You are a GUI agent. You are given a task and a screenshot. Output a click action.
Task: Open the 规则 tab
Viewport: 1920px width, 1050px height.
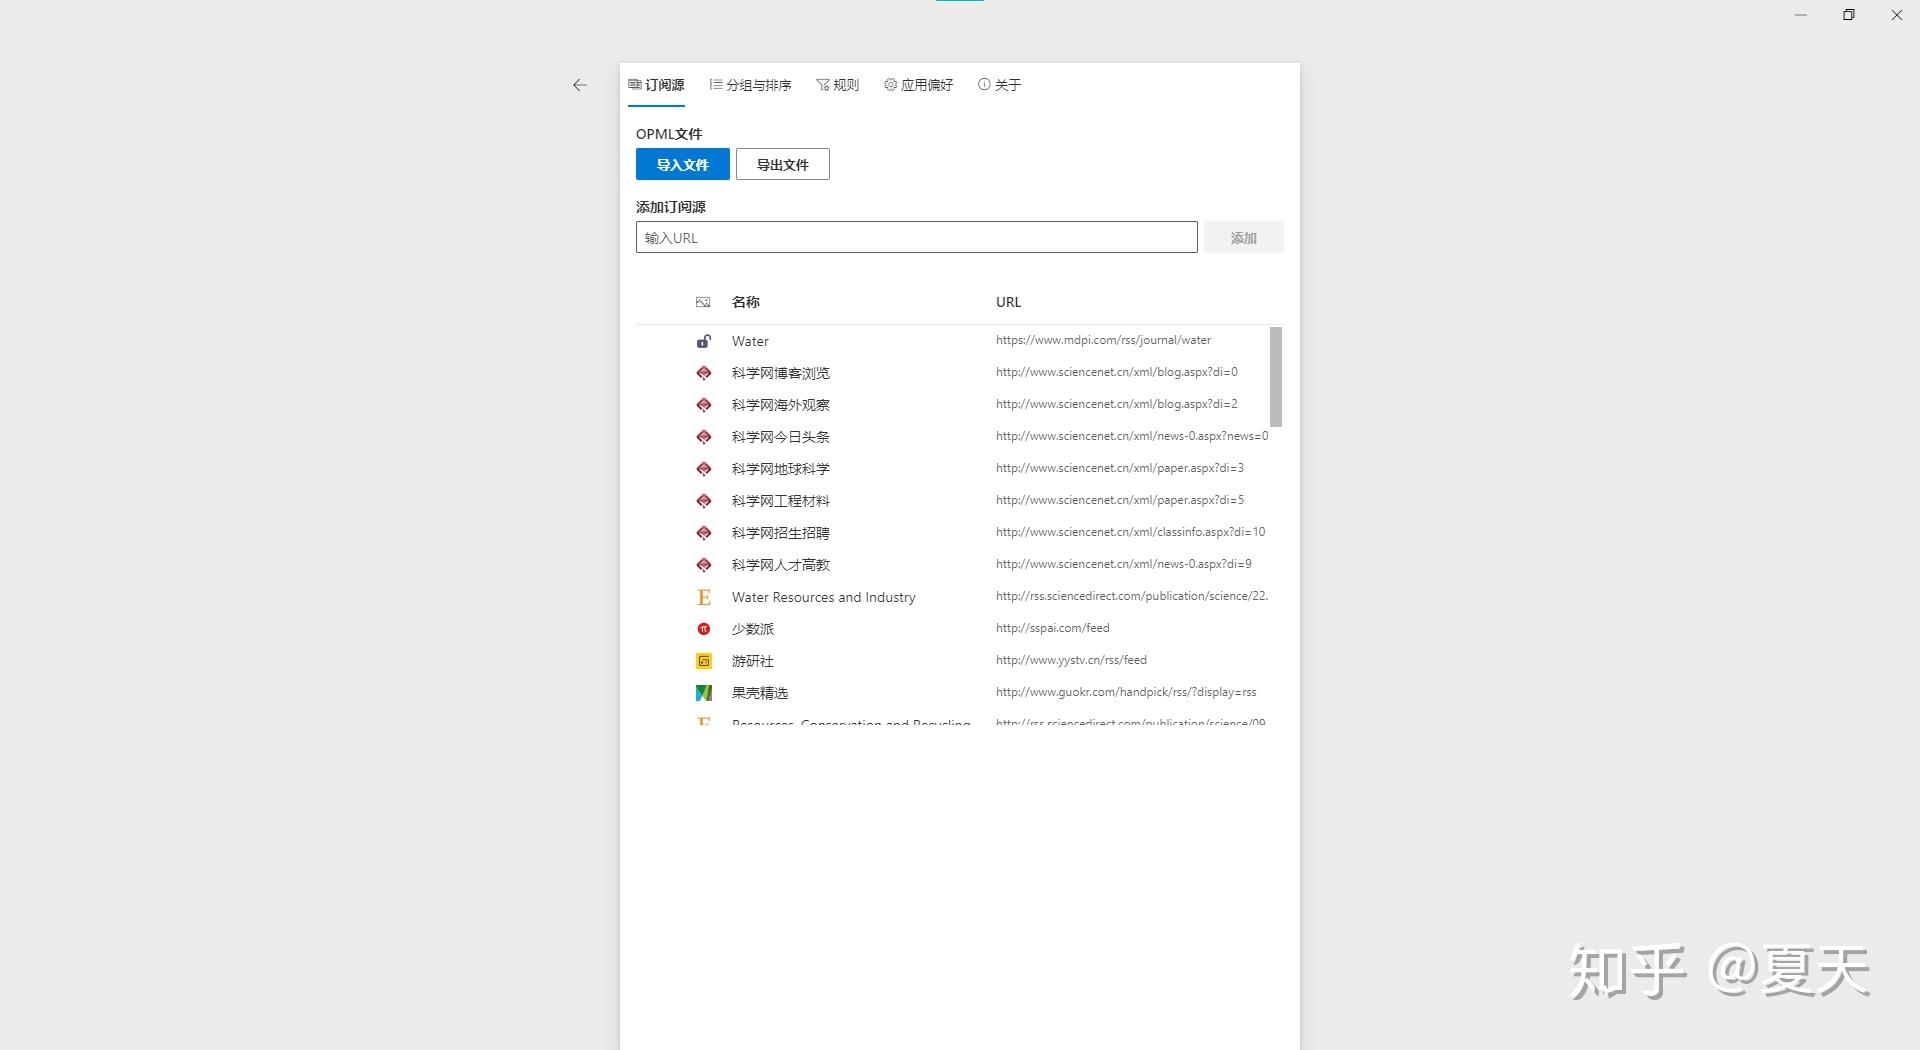(x=838, y=85)
